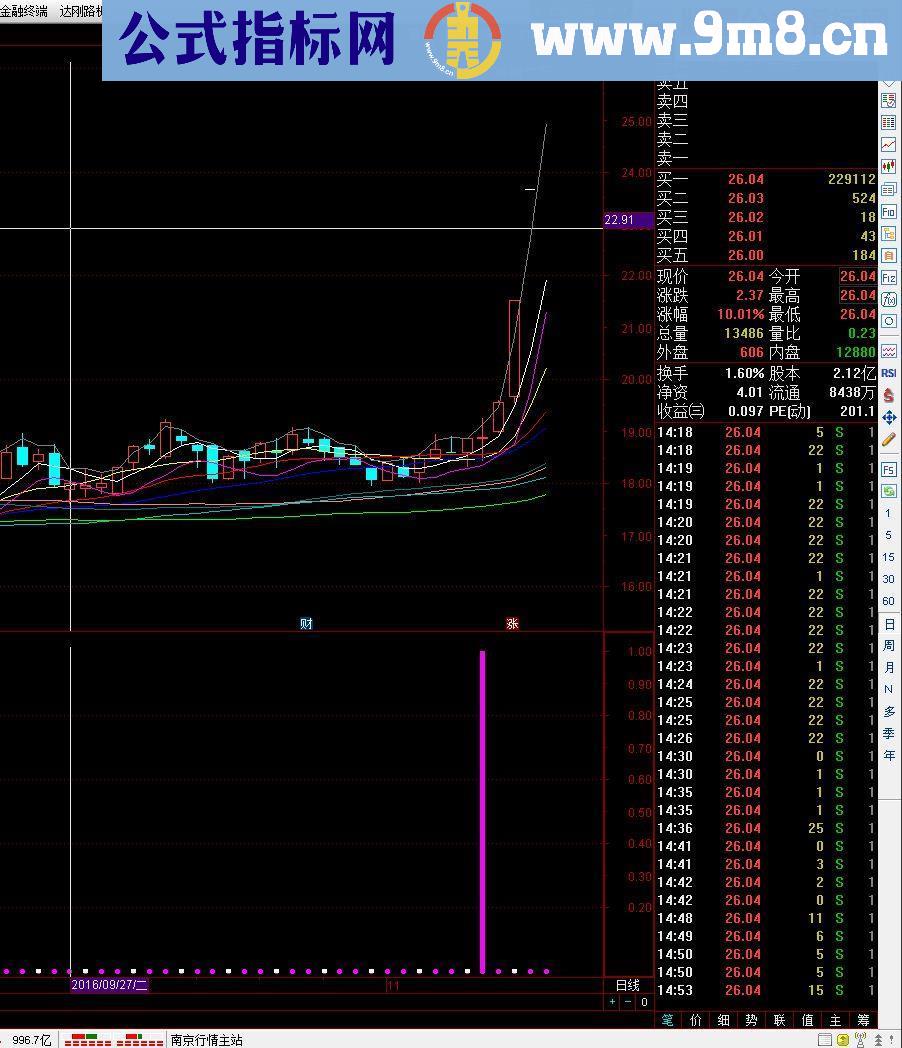Image resolution: width=902 pixels, height=1048 pixels.
Task: Select the 日 daily period button
Action: [888, 624]
